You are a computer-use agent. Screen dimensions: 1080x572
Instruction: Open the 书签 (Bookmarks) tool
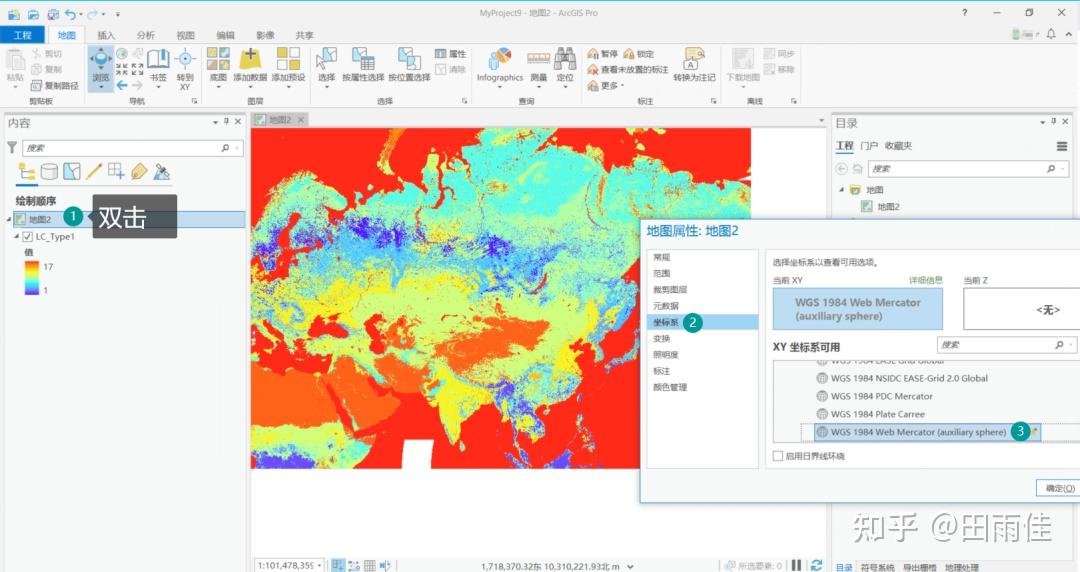(158, 67)
